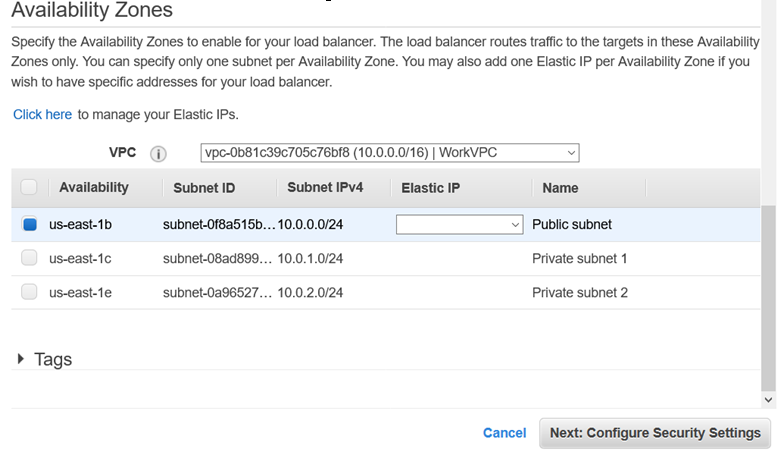The height and width of the screenshot is (453, 777).
Task: Sort by the Subnet ID column header
Action: pos(204,188)
